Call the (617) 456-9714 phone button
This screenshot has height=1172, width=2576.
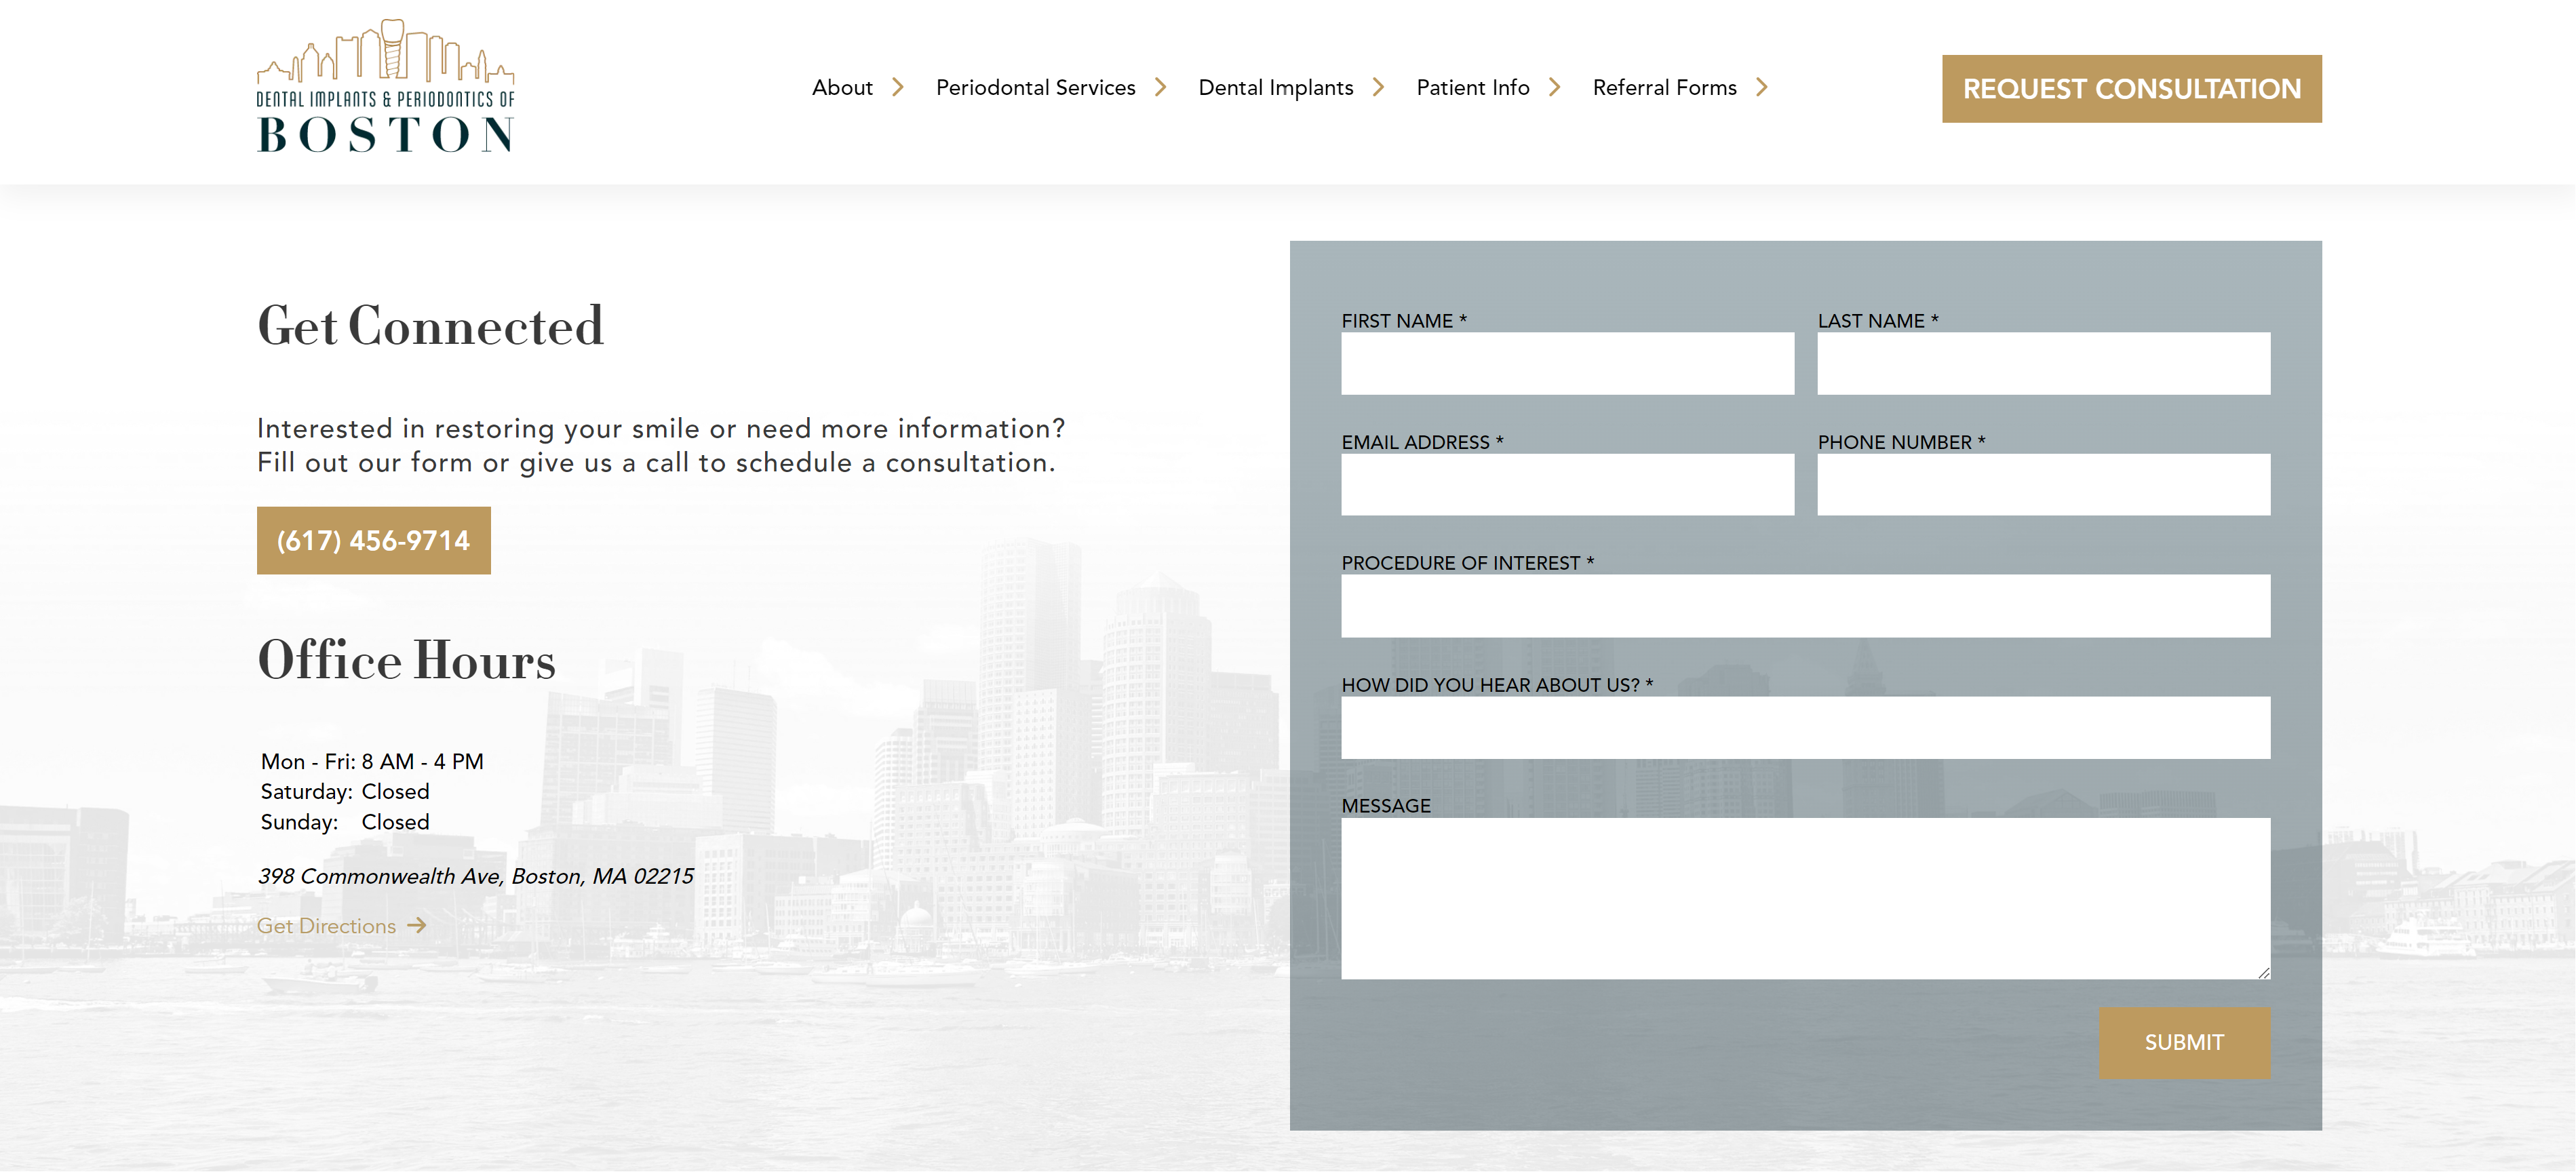[373, 541]
